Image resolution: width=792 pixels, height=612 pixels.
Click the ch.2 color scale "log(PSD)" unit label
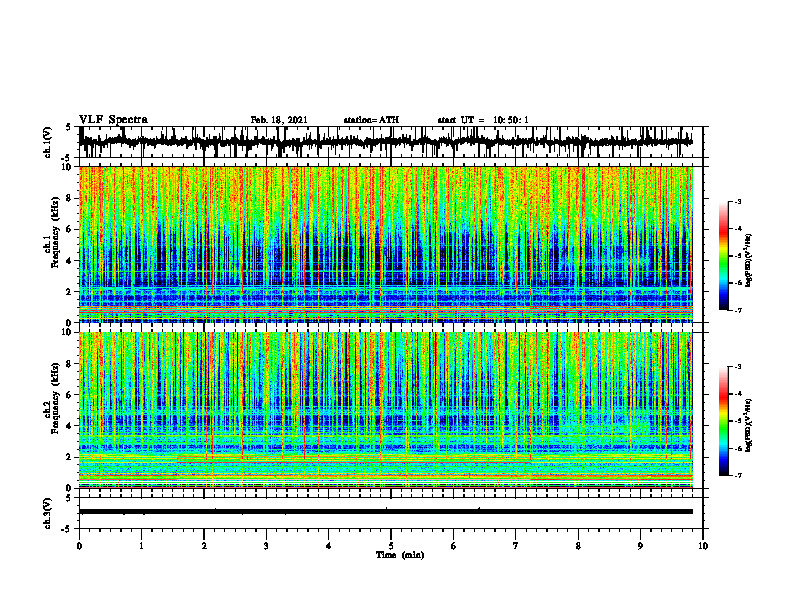(x=749, y=425)
